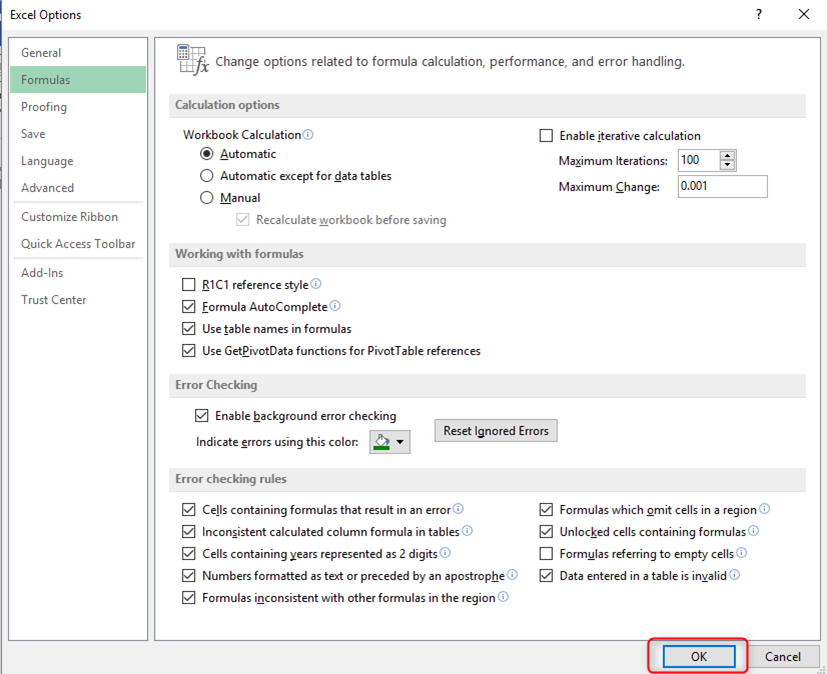Enable Formulas referring to empty cells
Image resolution: width=827 pixels, height=674 pixels.
[x=546, y=554]
